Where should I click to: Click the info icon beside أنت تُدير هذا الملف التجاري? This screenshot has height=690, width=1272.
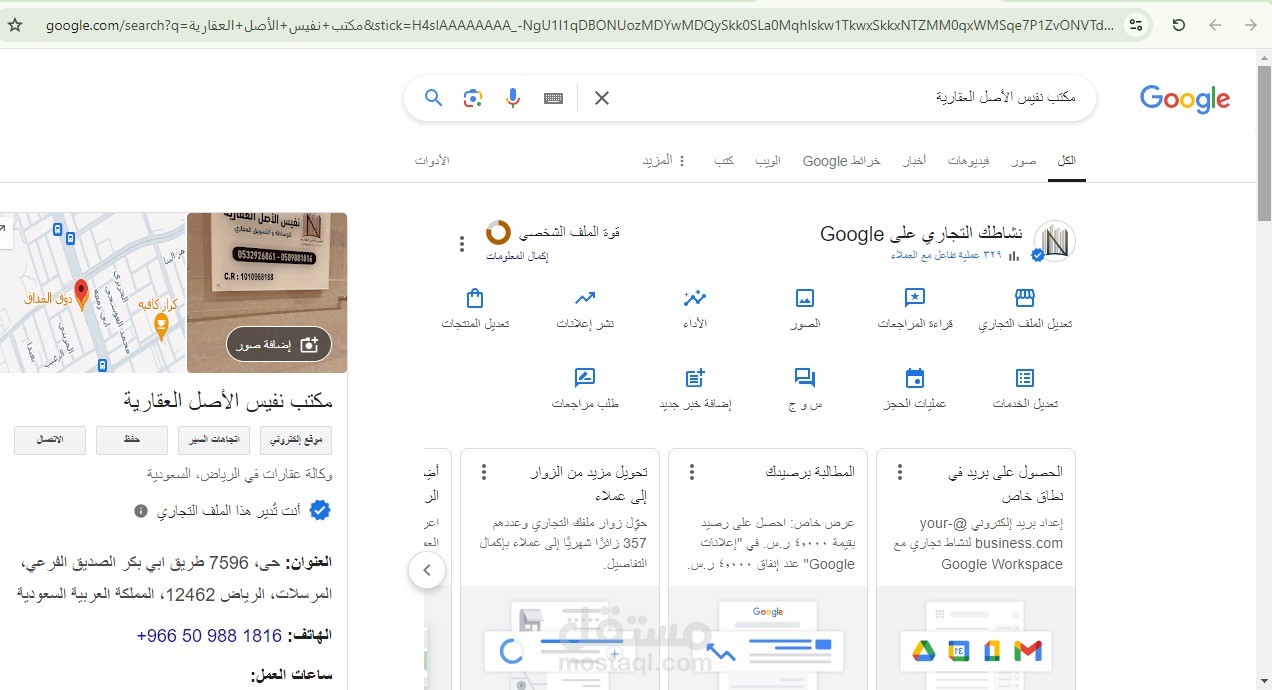point(141,511)
